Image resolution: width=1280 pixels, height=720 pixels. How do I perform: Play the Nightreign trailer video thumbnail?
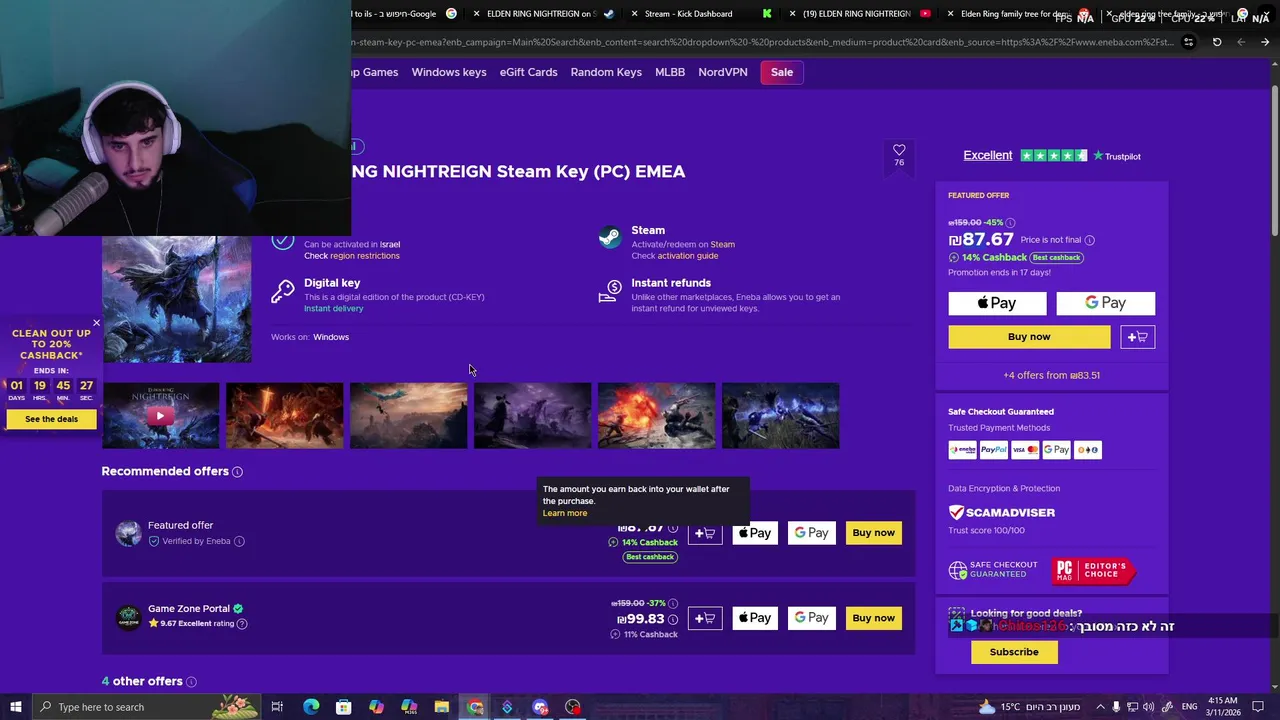pos(160,416)
